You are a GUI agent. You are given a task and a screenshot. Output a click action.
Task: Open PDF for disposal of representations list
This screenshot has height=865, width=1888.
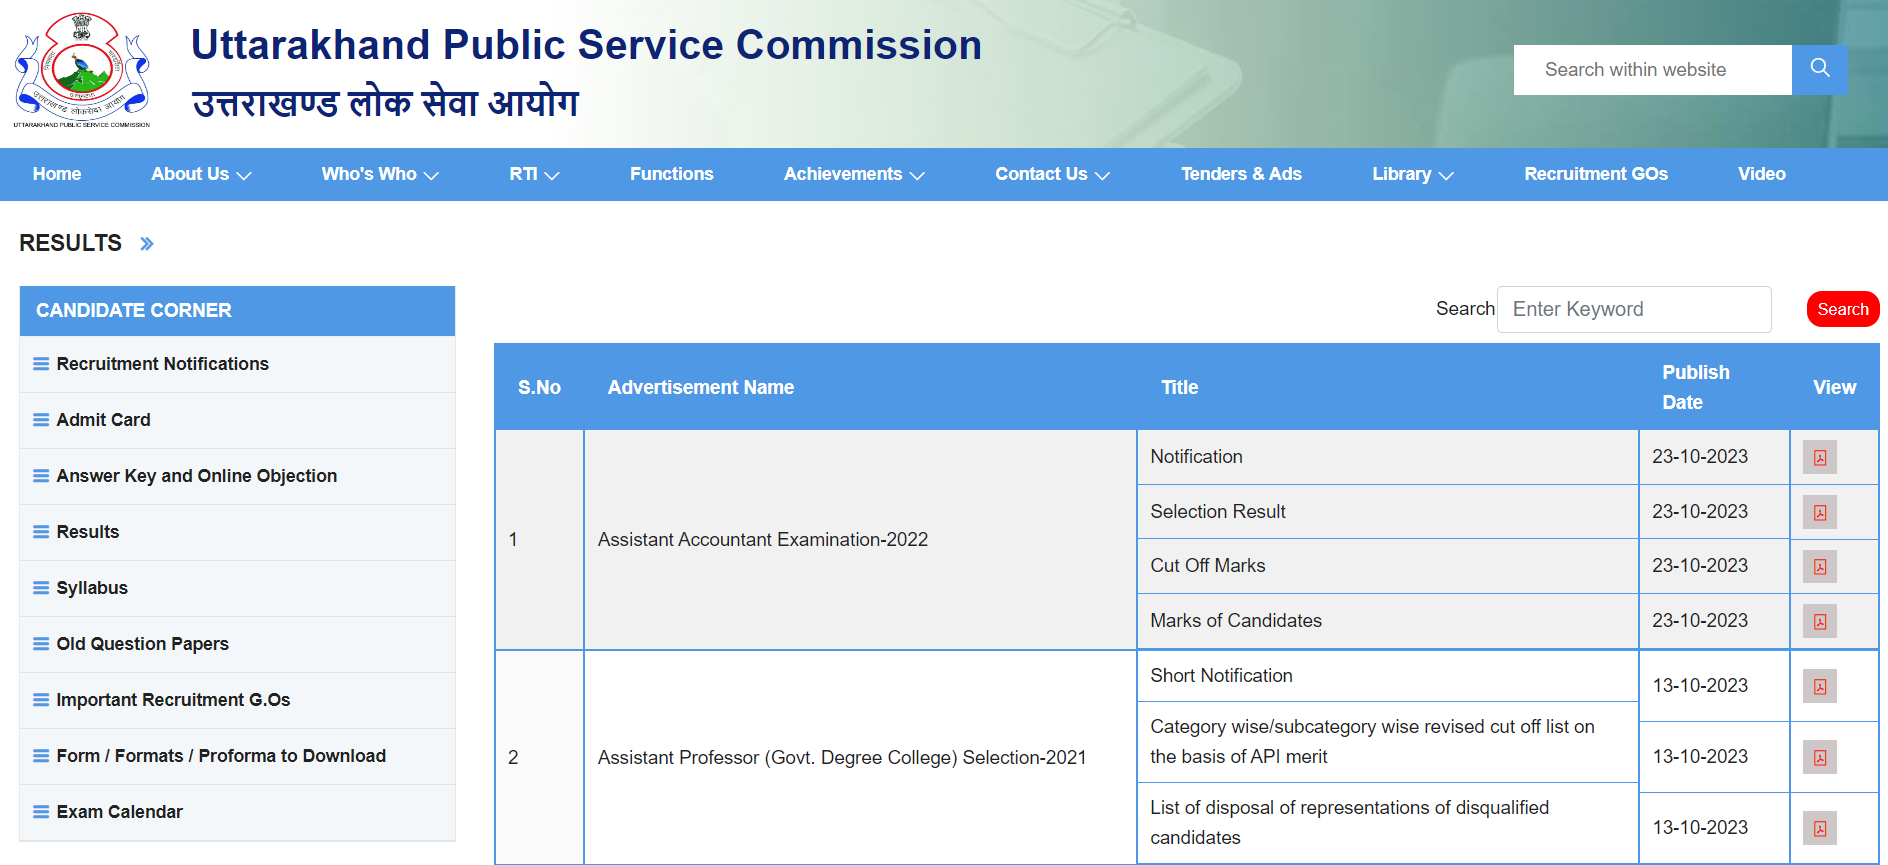tap(1819, 829)
